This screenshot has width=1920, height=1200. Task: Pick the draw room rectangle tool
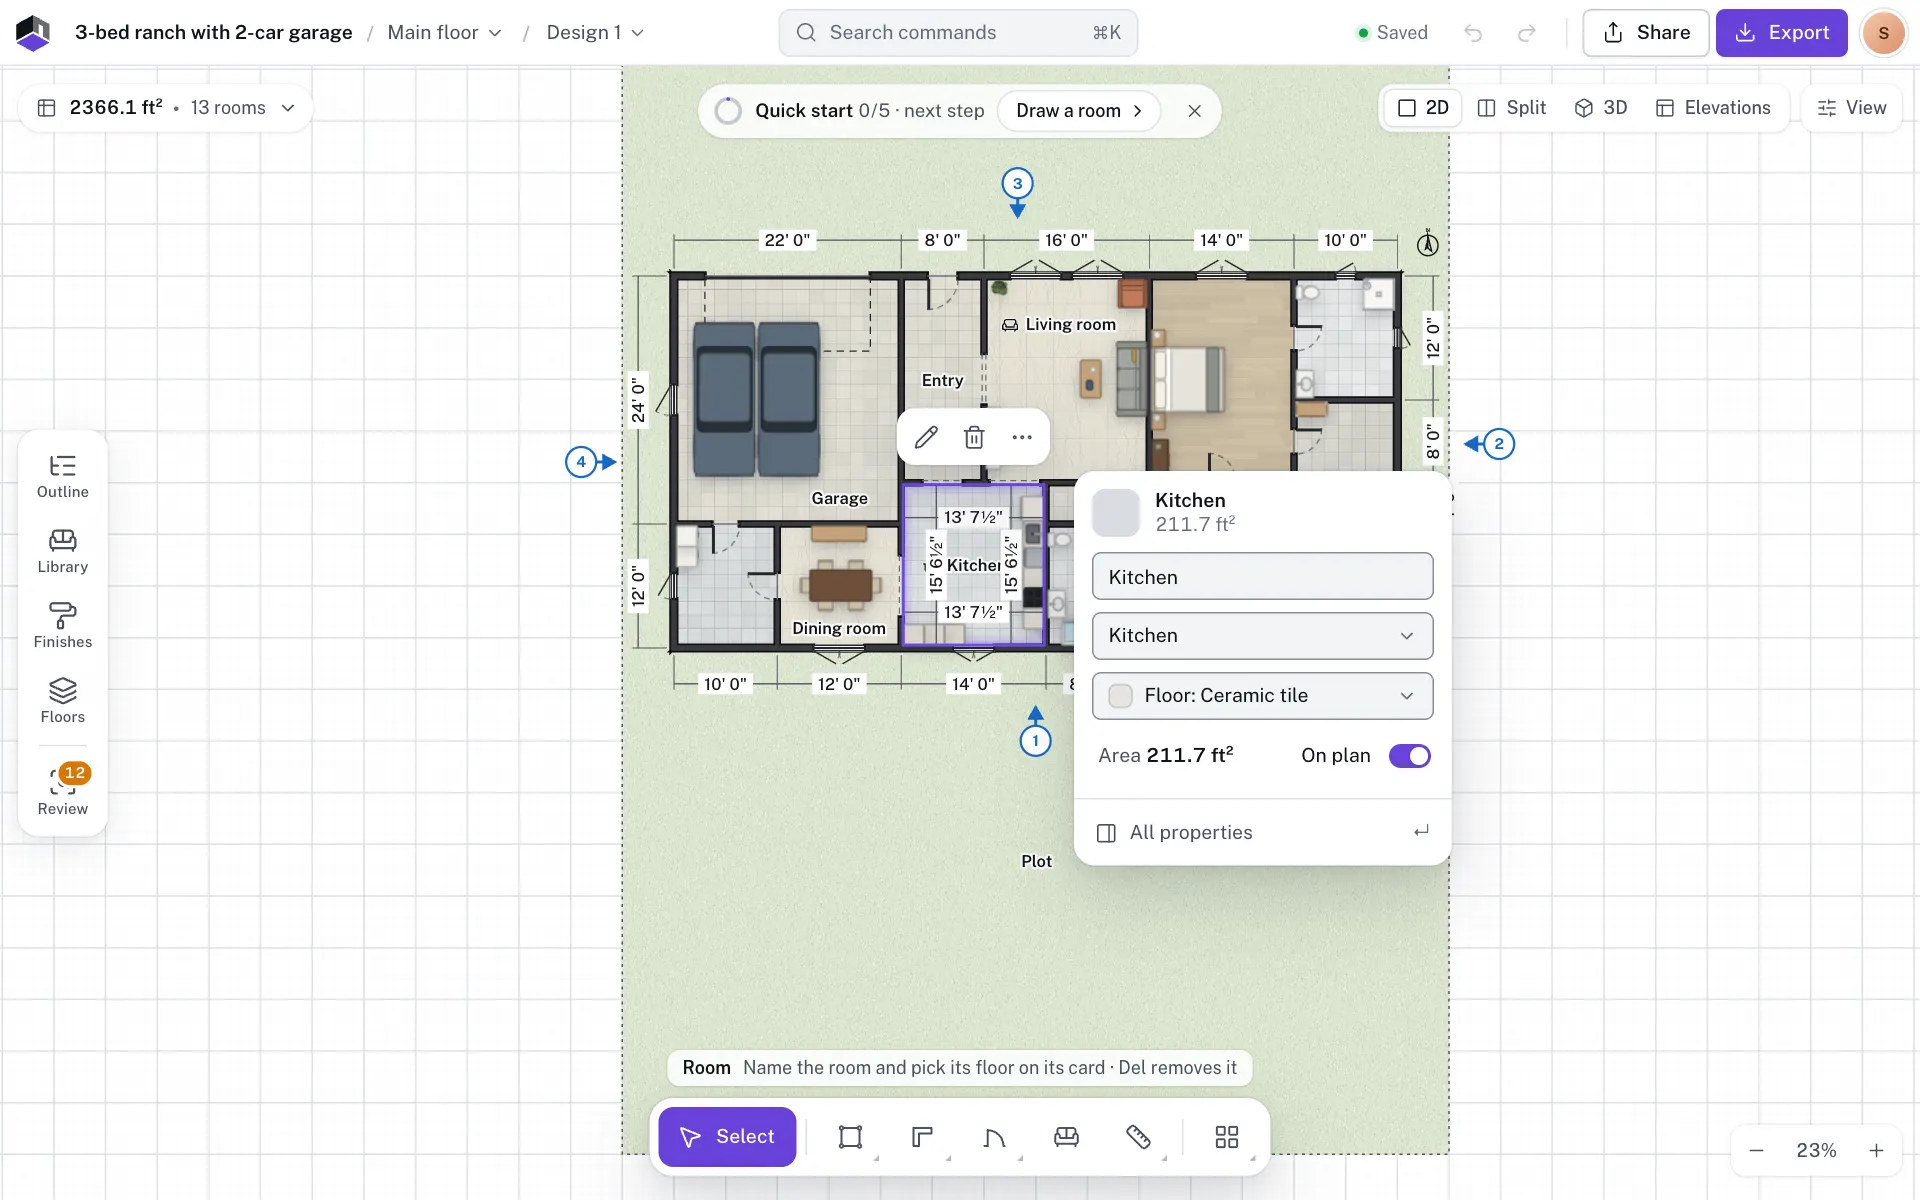[850, 1137]
